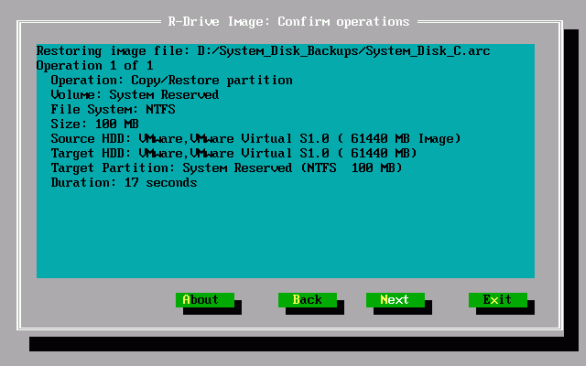Screen dimensions: 586x366
Task: Click 'Volume: System Reserved' entry
Action: click(135, 95)
